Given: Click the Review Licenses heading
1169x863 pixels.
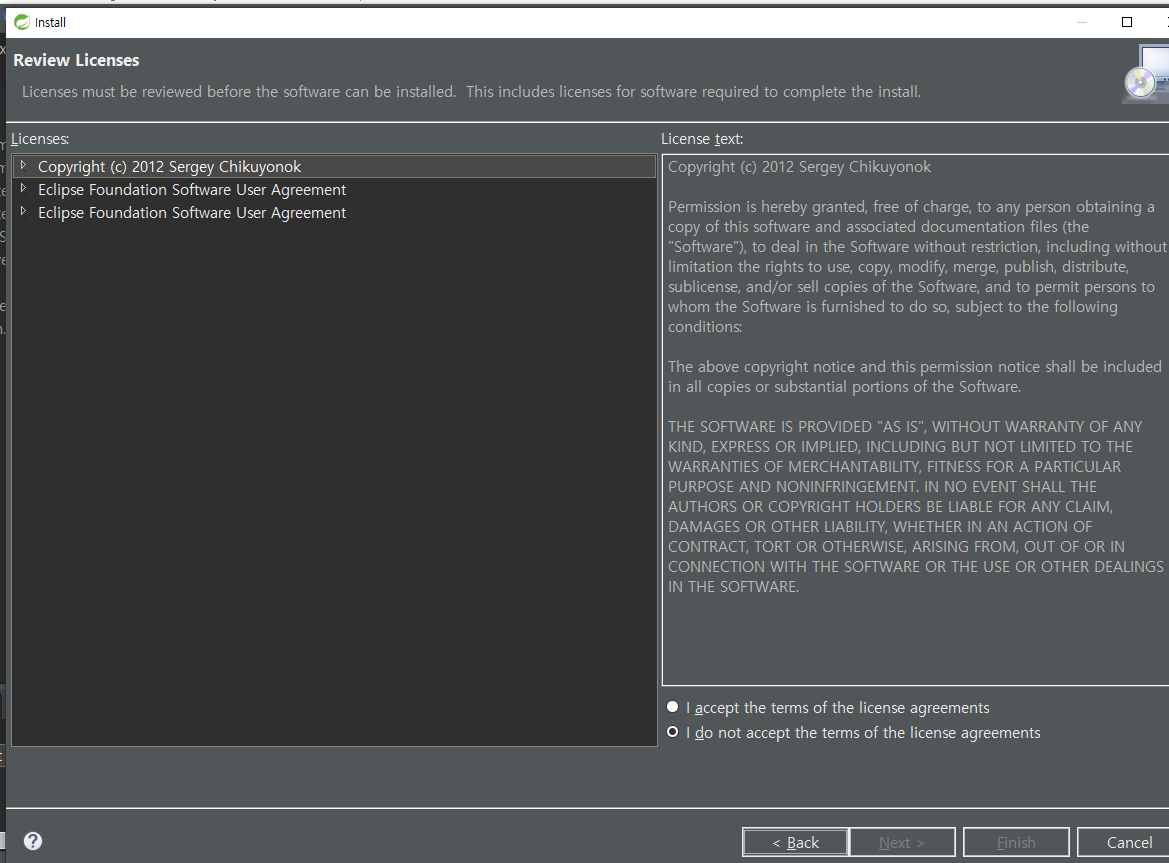Looking at the screenshot, I should (x=76, y=60).
